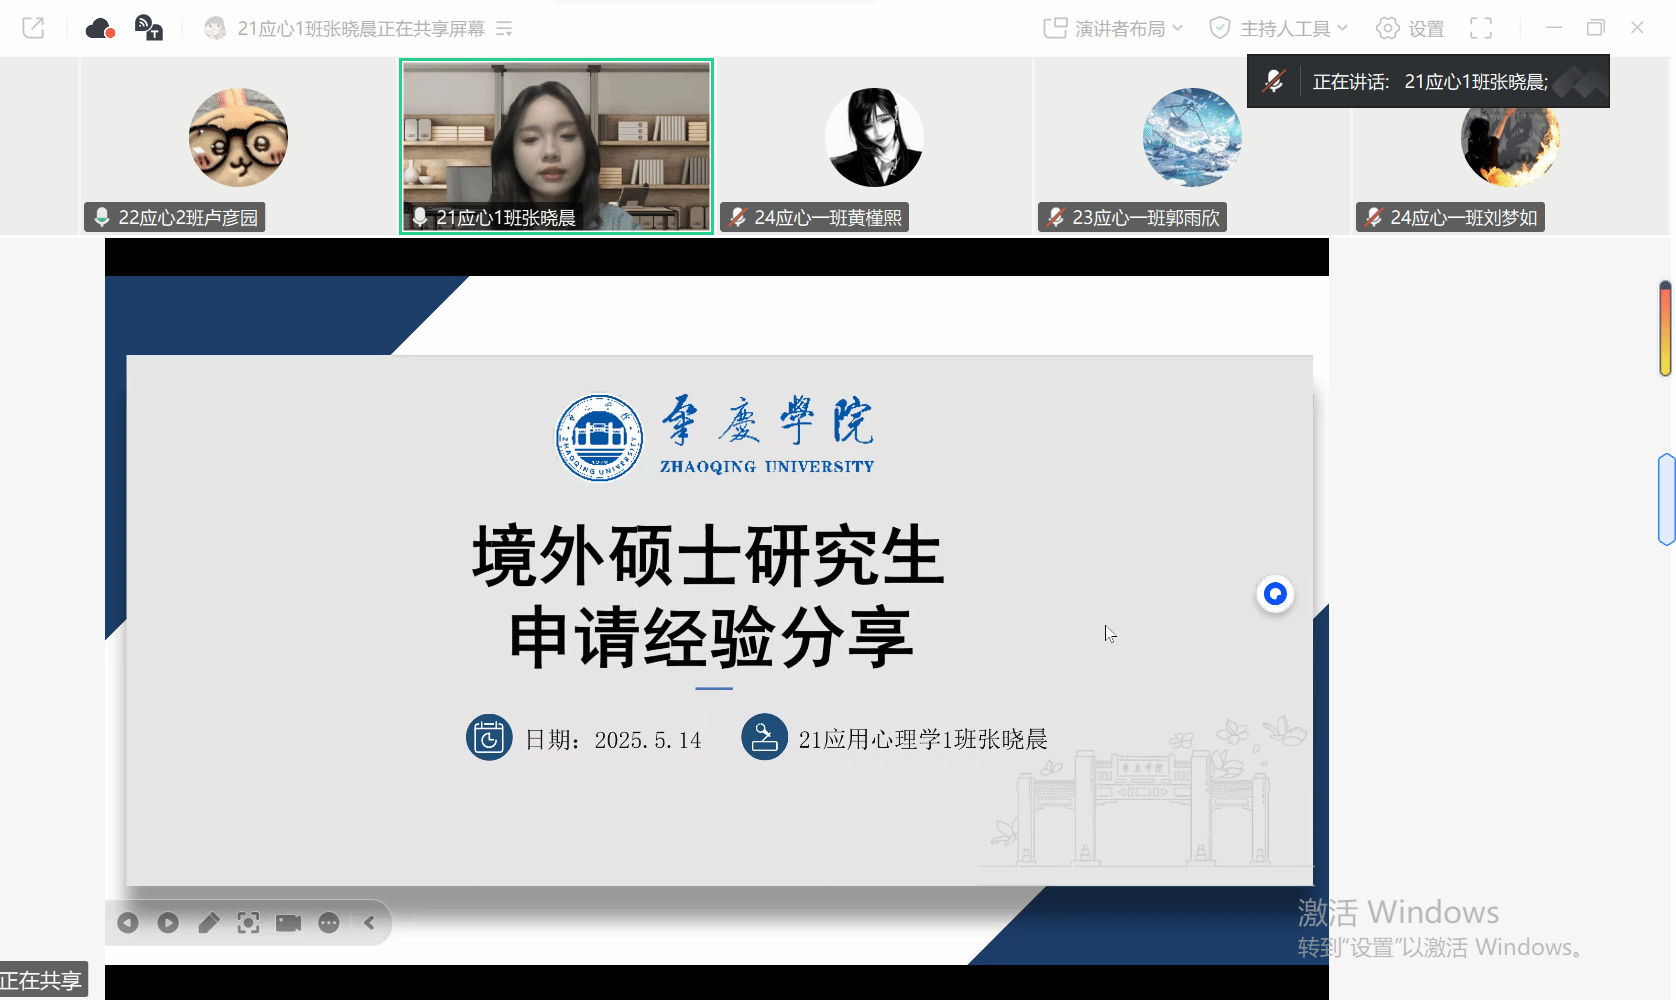
Task: Enter full screen mode
Action: click(x=1481, y=28)
